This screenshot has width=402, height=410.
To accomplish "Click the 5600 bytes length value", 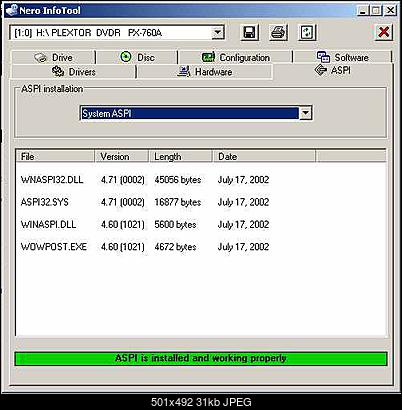I will (x=175, y=225).
